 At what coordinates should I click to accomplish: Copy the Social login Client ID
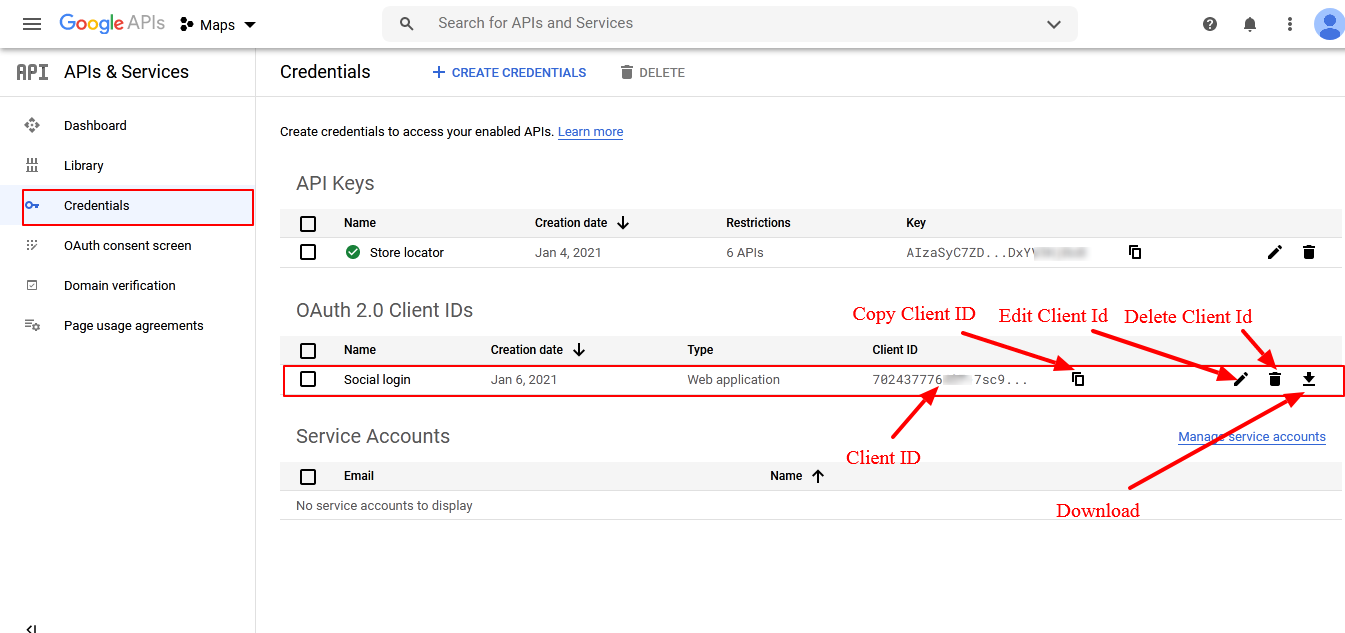(1078, 379)
